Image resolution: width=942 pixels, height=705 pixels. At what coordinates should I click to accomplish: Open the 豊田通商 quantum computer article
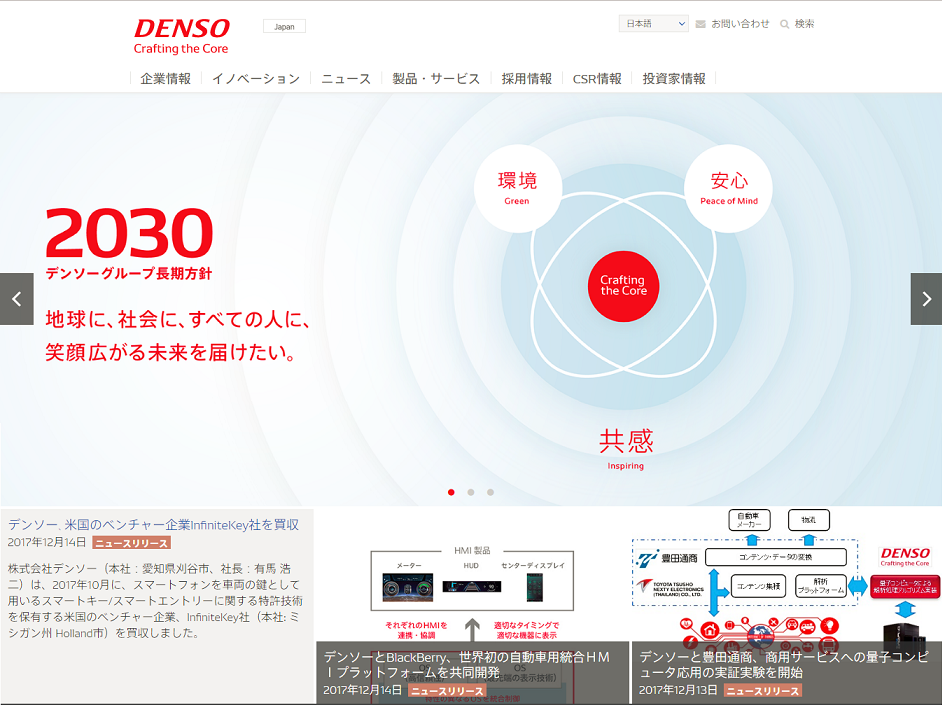point(784,665)
